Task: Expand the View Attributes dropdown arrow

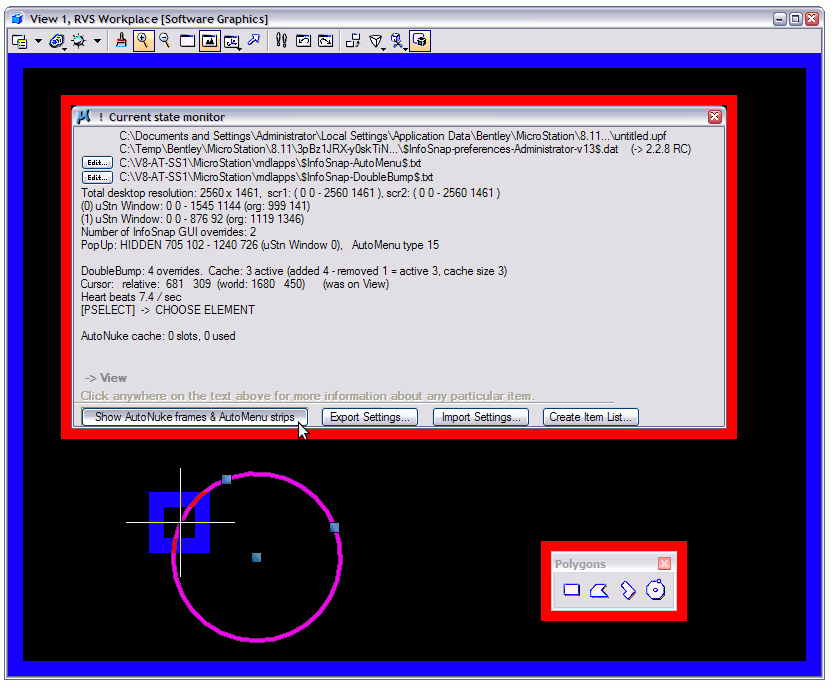Action: pos(38,41)
